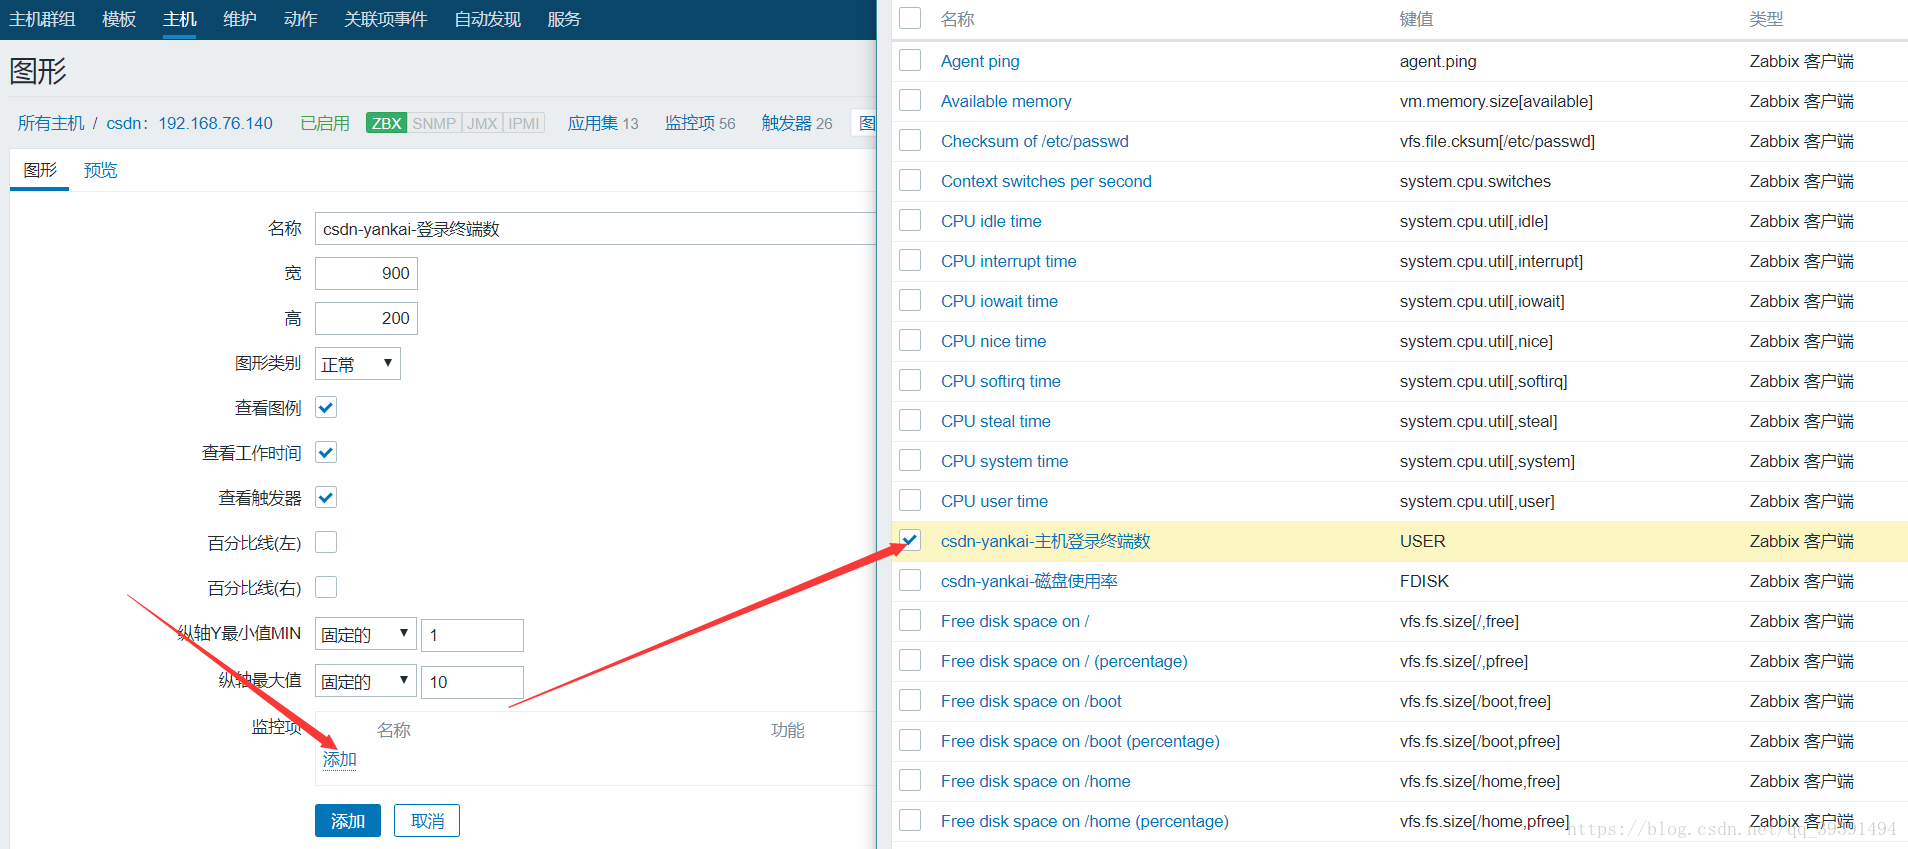Viewport: 1908px width, 849px height.
Task: Open the 服务 menu item
Action: (564, 19)
